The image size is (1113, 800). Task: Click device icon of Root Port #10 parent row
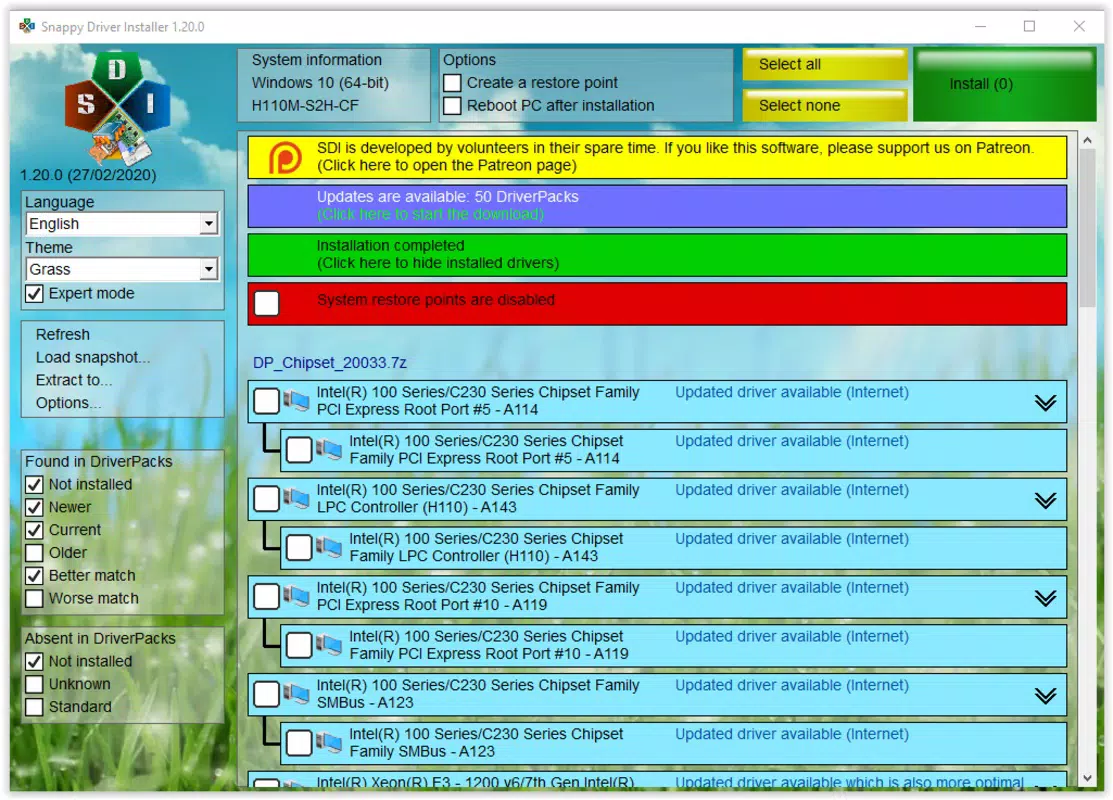297,596
